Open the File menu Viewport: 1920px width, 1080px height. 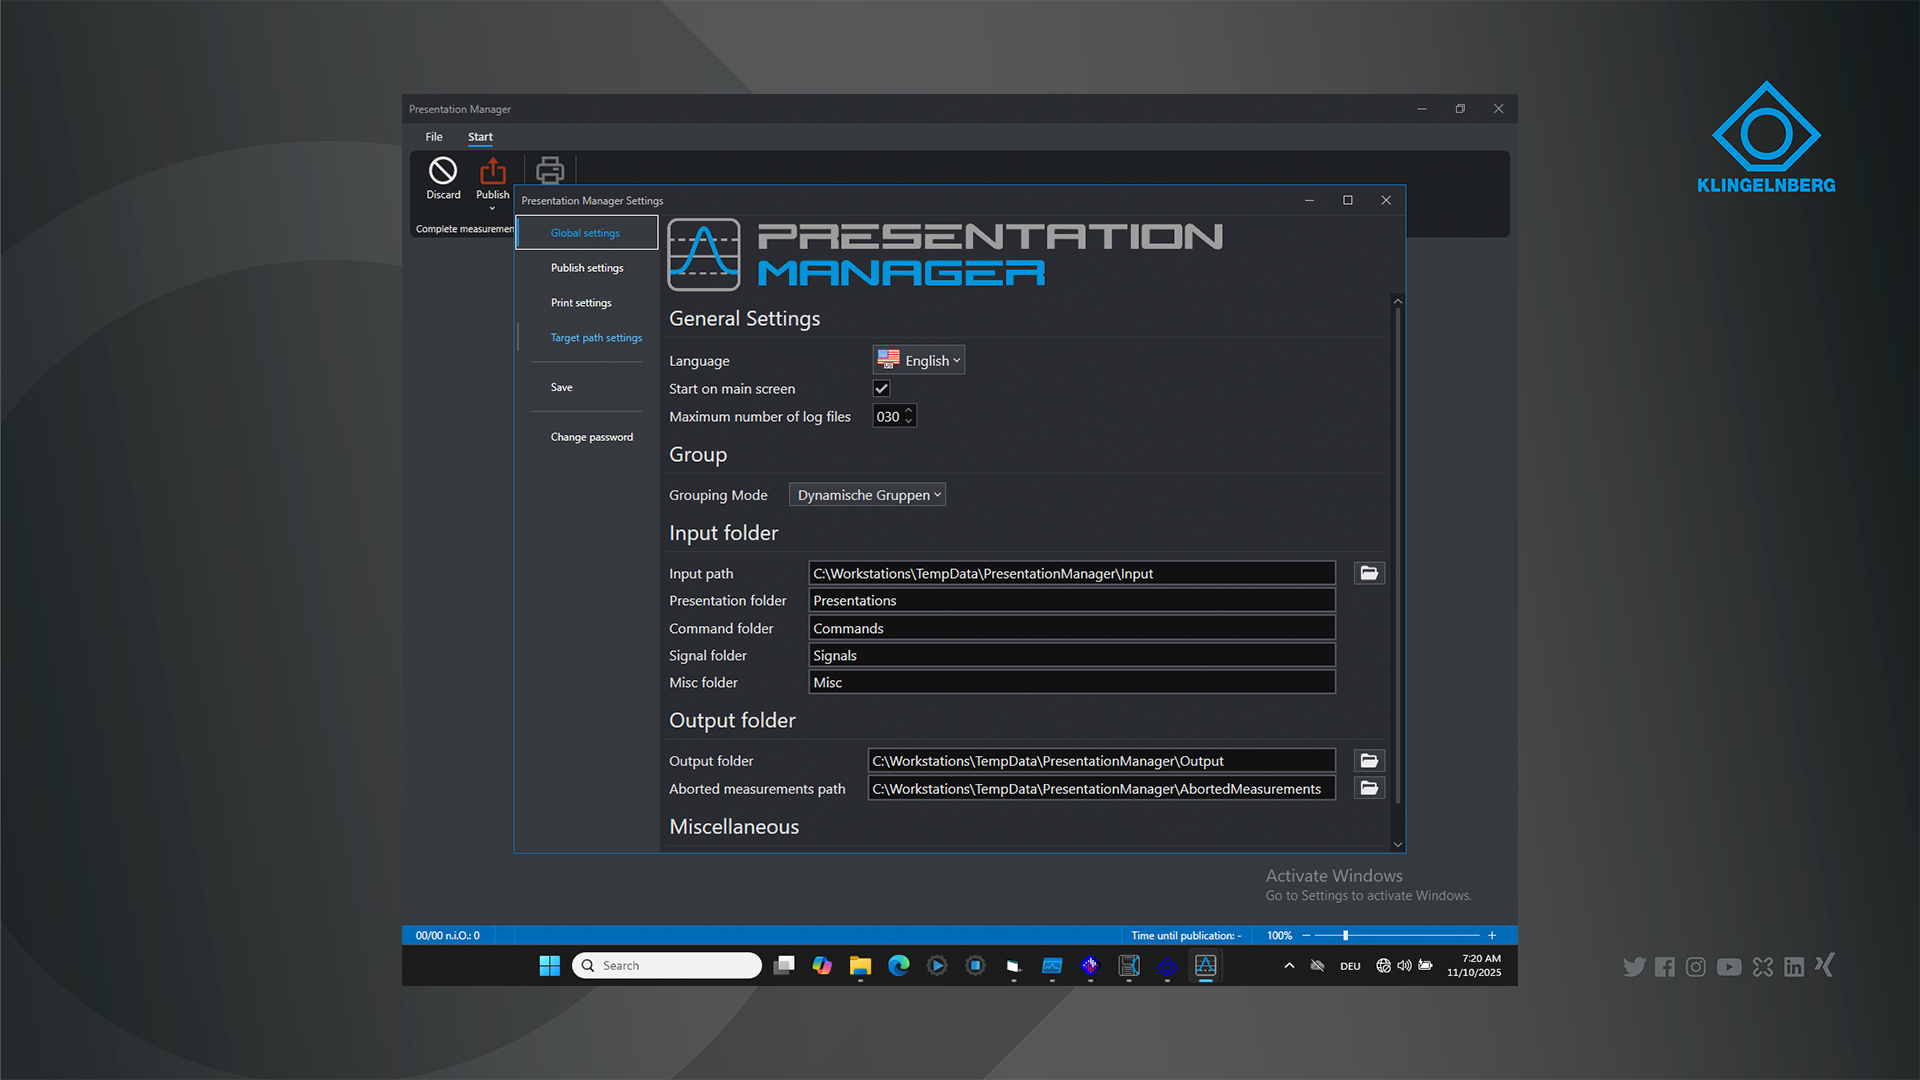tap(434, 137)
